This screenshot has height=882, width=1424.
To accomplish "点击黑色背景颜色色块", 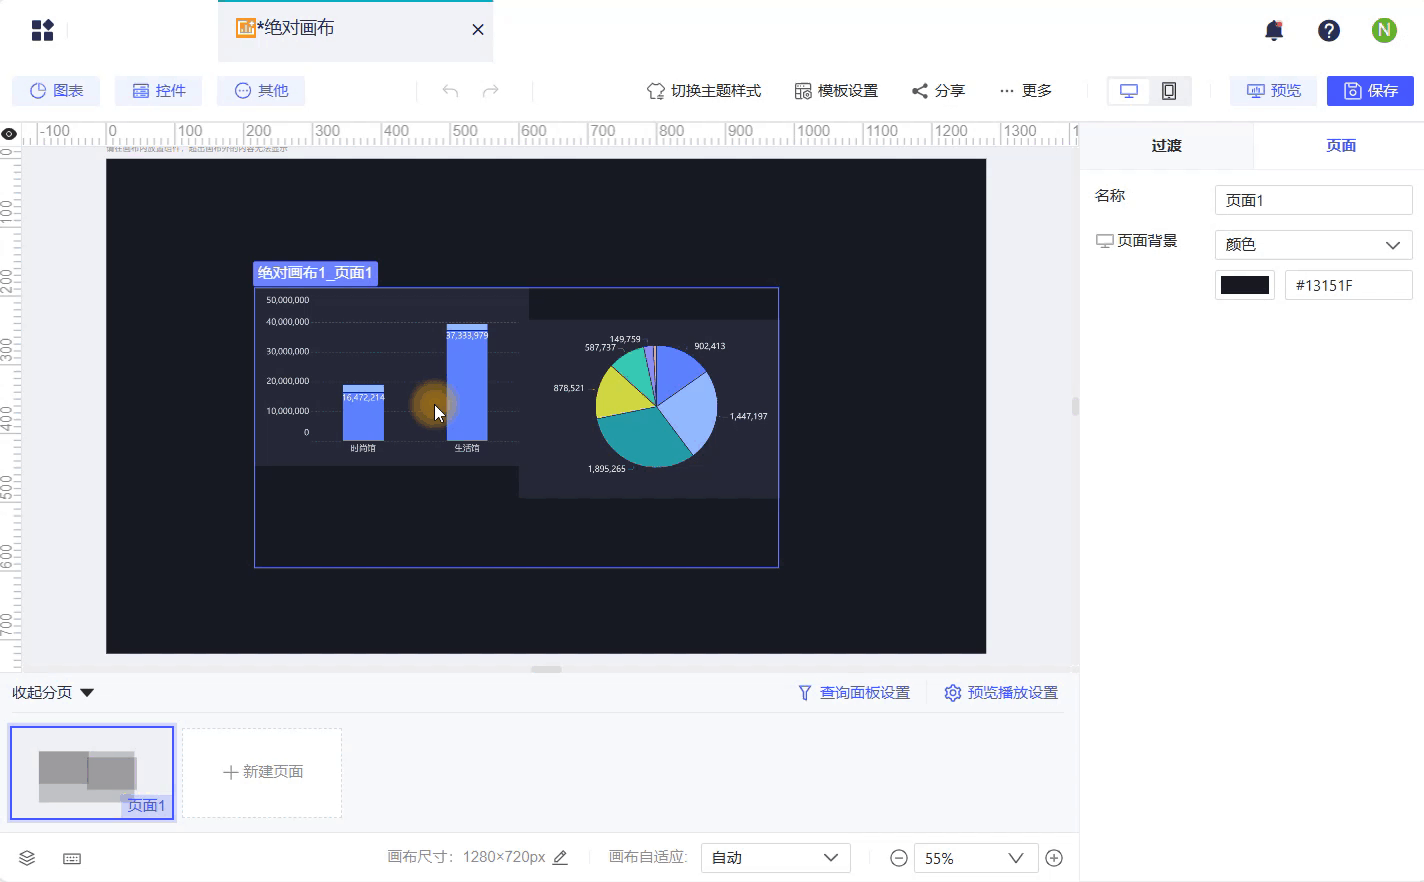I will 1244,284.
